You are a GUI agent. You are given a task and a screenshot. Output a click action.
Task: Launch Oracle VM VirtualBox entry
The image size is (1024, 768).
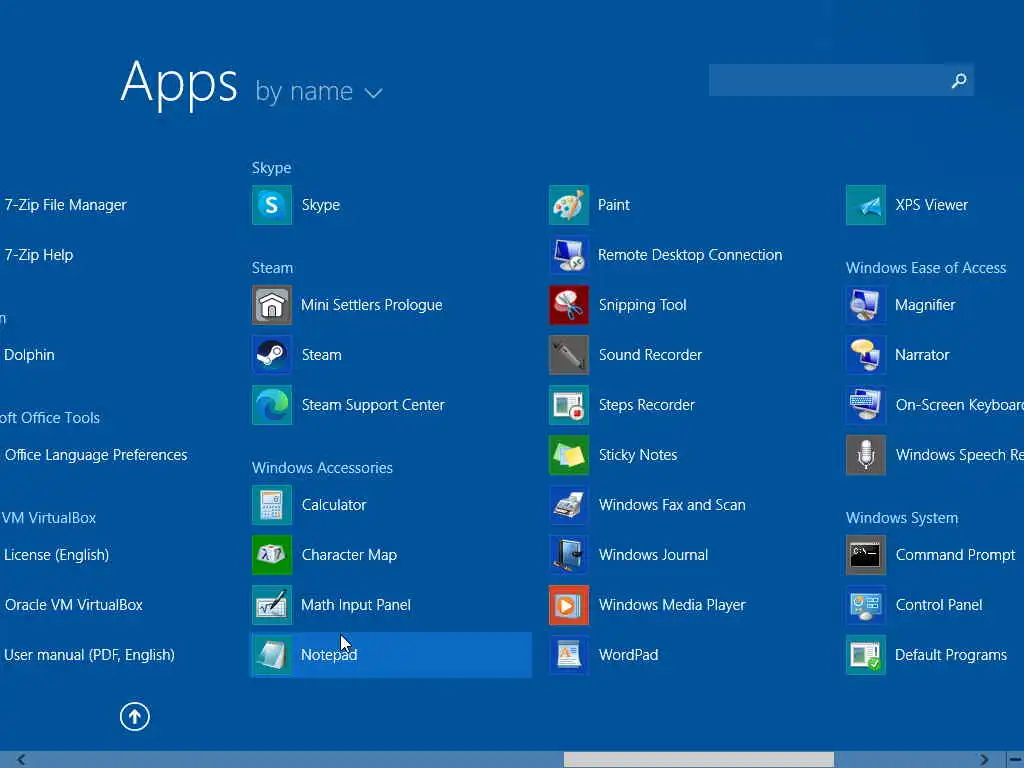(x=73, y=605)
